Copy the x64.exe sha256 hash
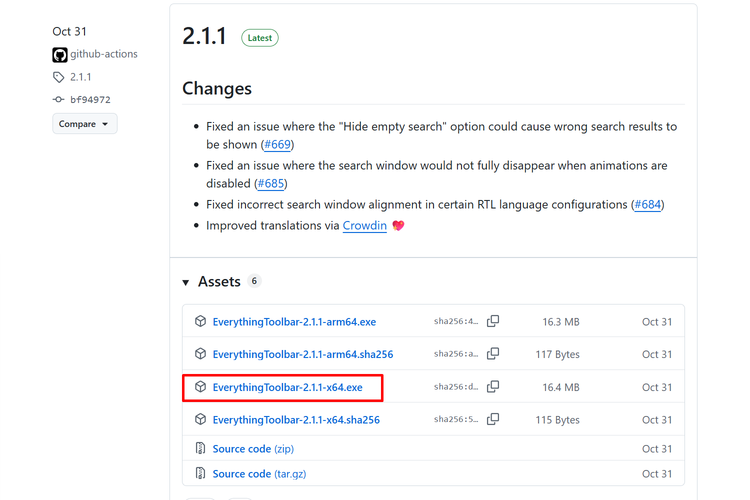The image size is (750, 500). click(x=493, y=387)
